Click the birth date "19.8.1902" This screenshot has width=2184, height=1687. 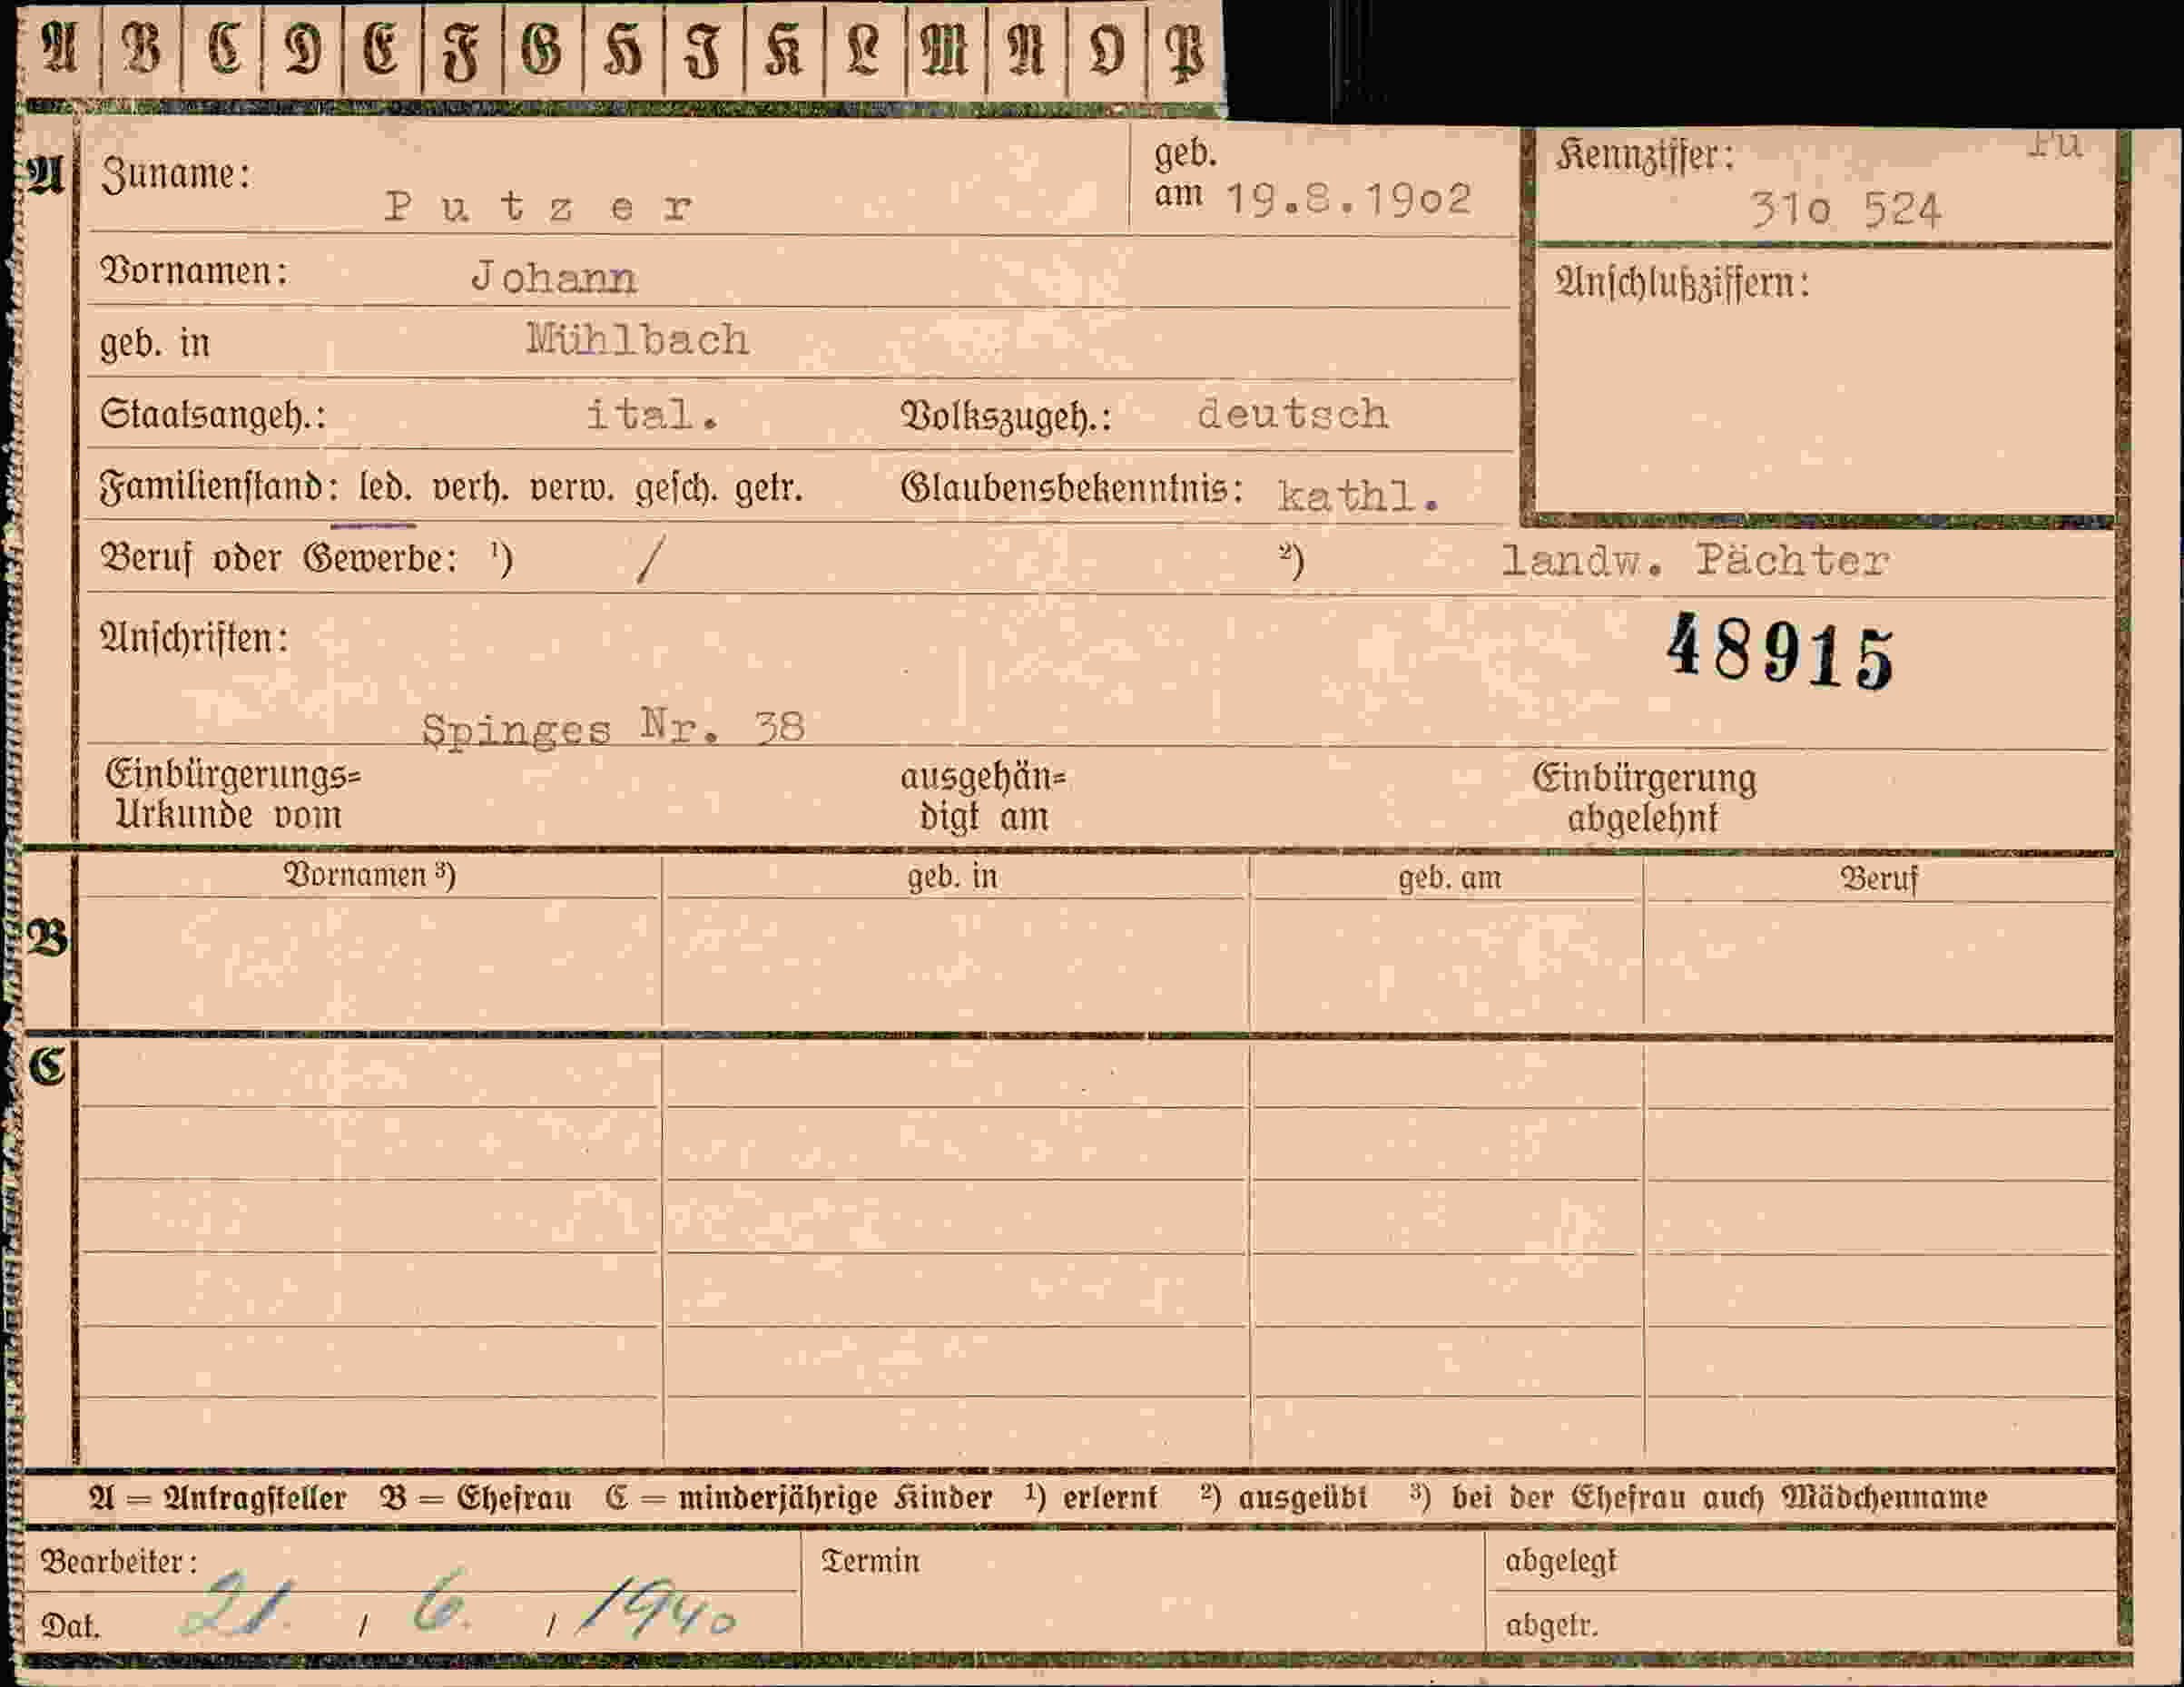(x=1349, y=199)
